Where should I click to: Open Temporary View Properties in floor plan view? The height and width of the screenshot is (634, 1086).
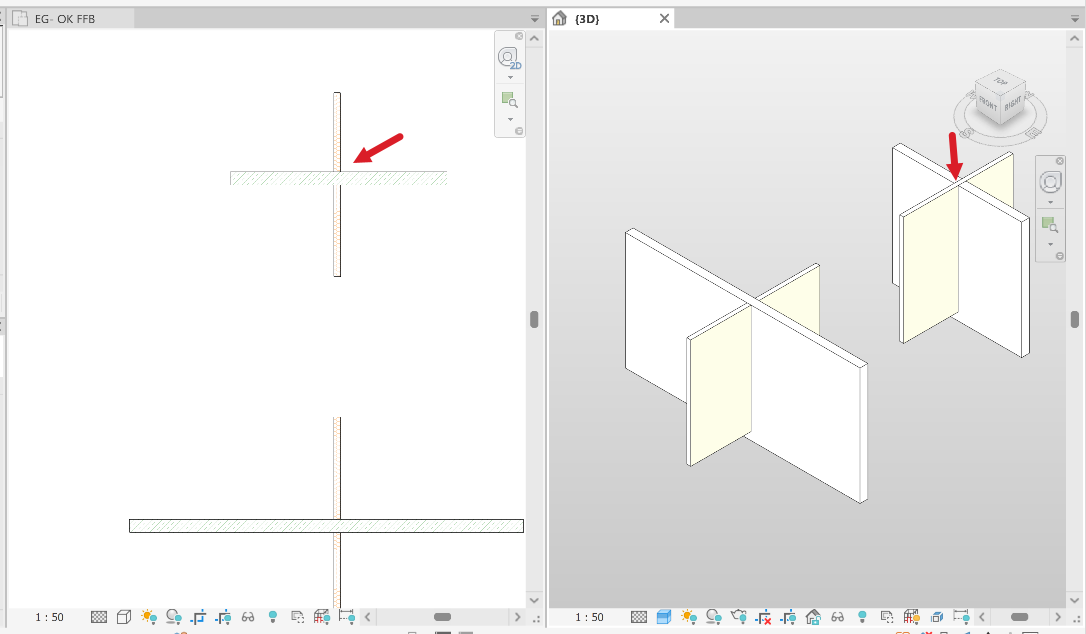(x=297, y=617)
